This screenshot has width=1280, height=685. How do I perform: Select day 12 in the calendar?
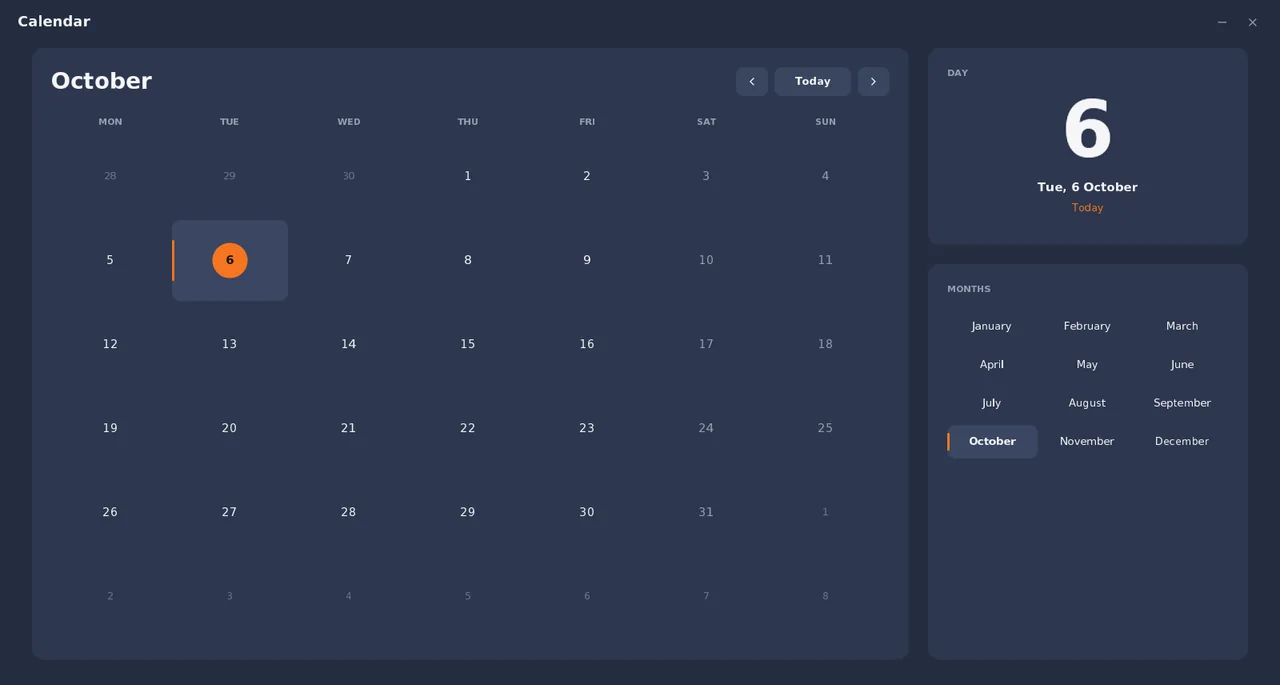coord(110,344)
